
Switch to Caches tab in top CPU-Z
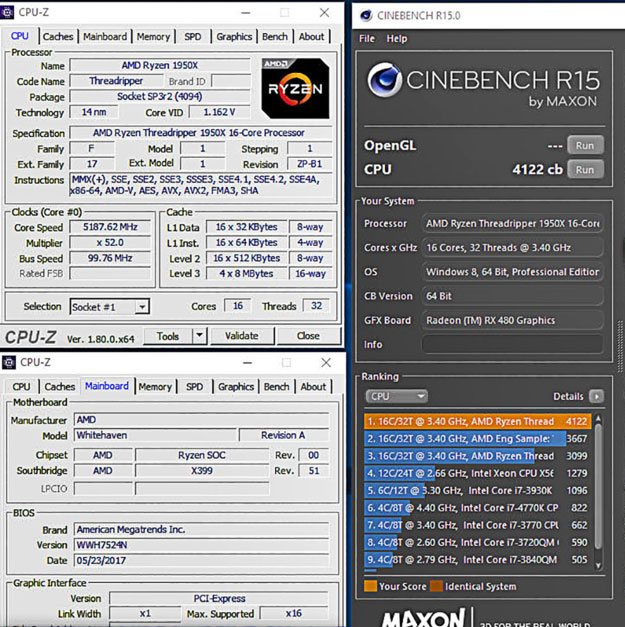coord(58,36)
